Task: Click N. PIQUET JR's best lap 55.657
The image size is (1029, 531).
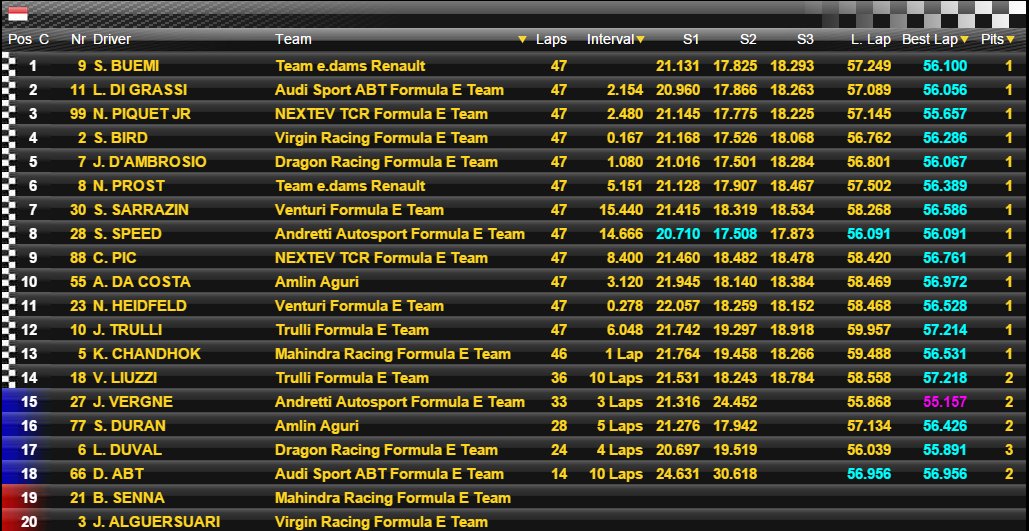Action: click(945, 114)
